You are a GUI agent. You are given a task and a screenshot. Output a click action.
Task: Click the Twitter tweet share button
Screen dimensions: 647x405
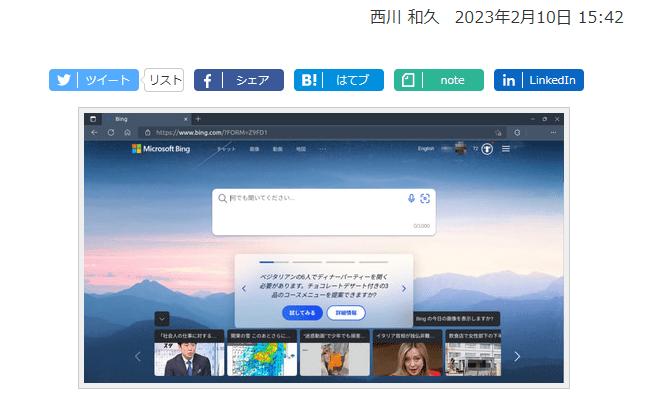click(94, 80)
